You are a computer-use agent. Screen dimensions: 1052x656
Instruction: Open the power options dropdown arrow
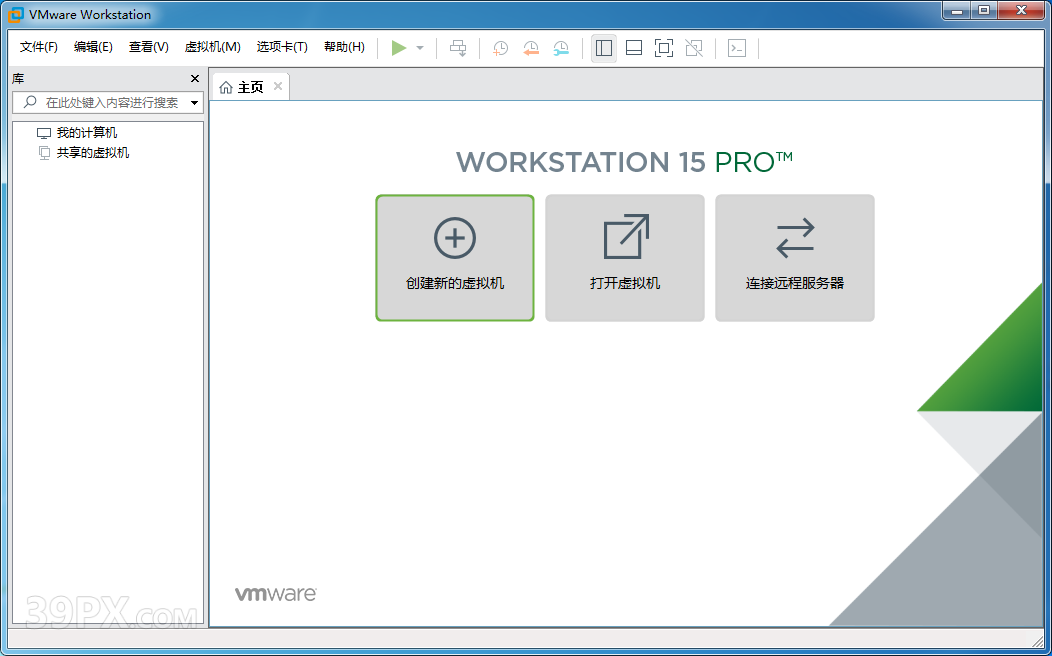[420, 48]
